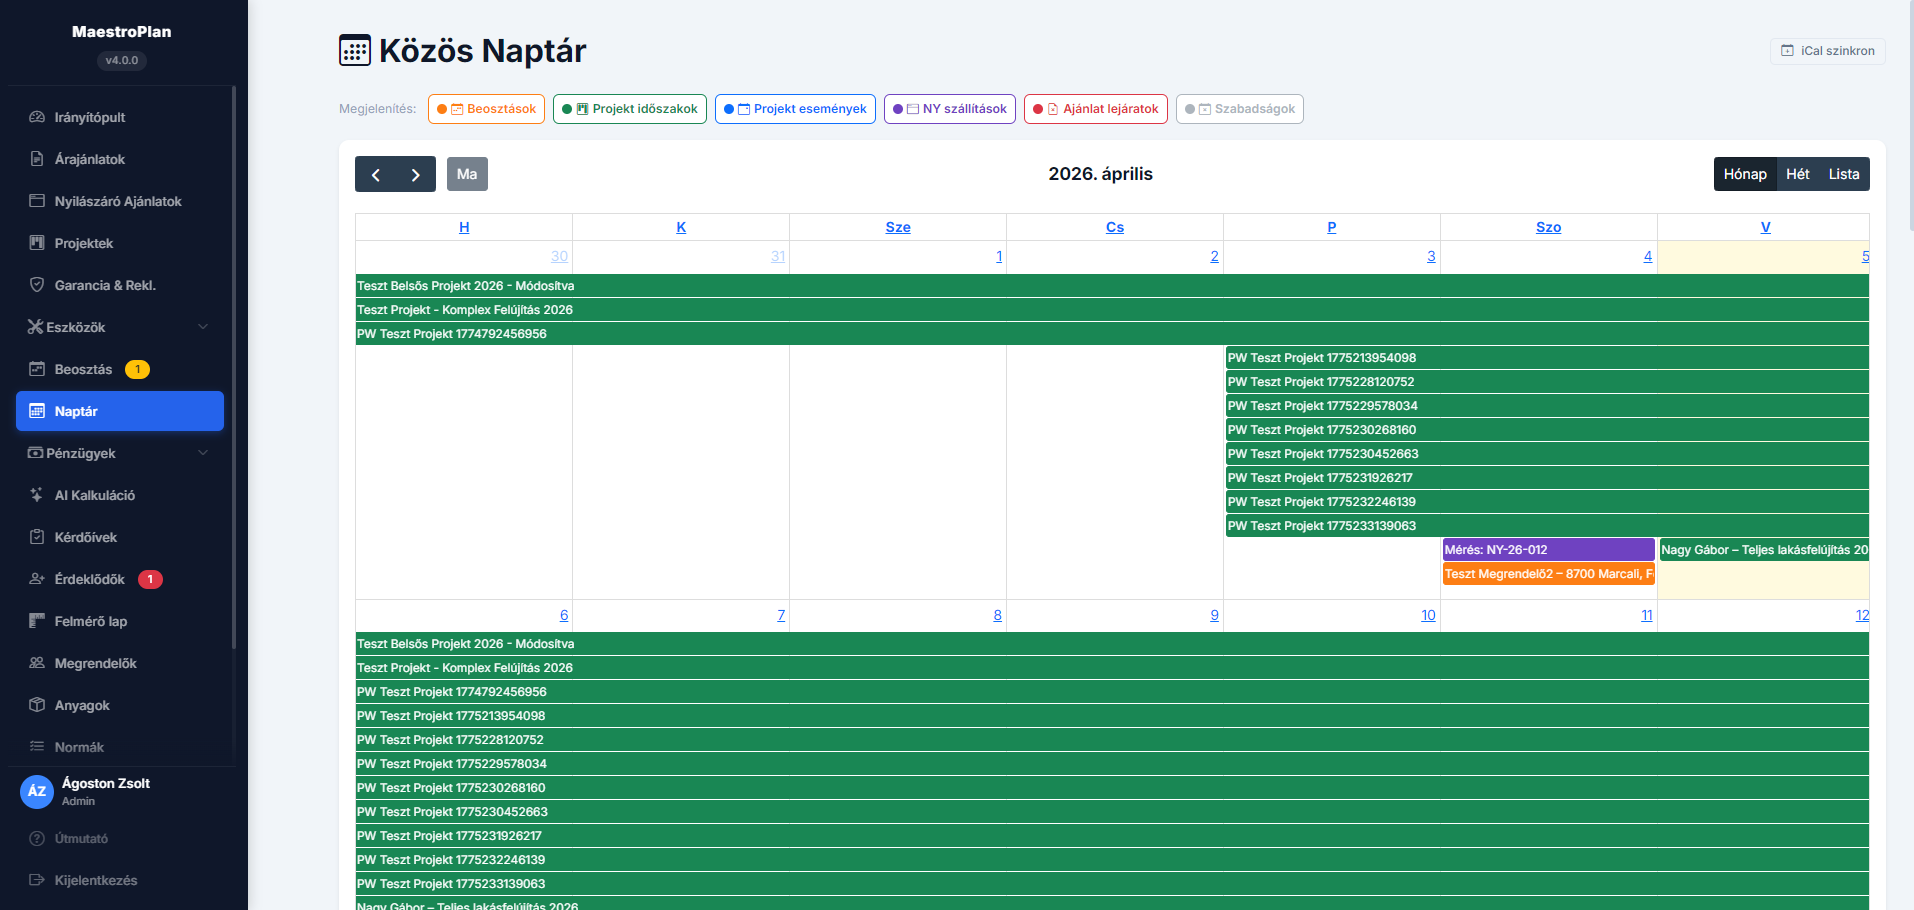
Task: Click the Beosztás yellow badge count
Action: (x=137, y=369)
